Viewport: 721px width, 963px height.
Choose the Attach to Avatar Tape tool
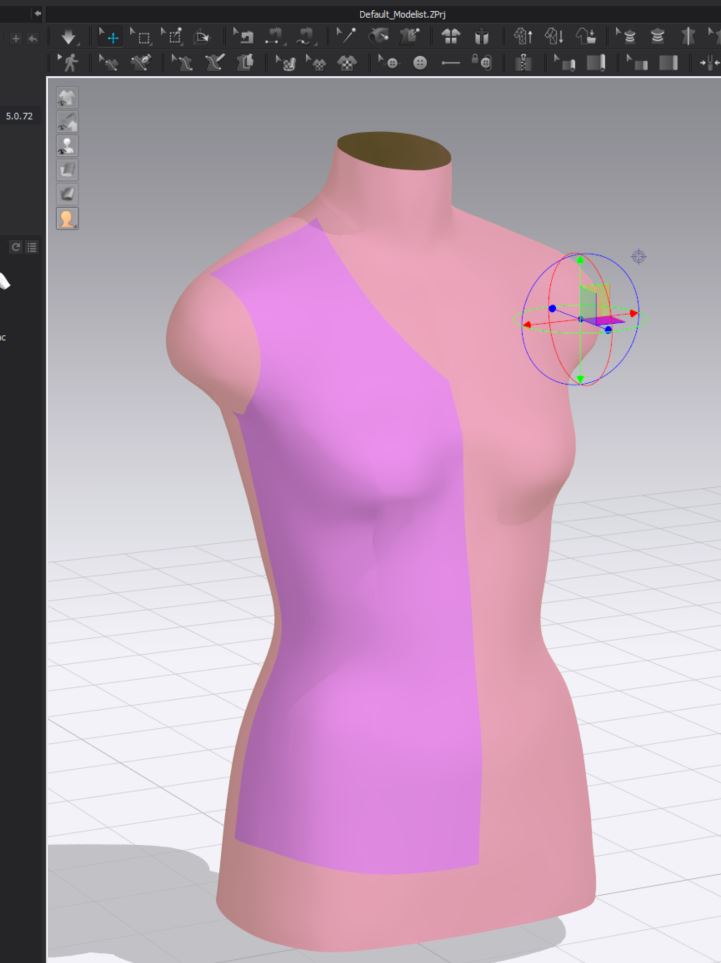pos(658,37)
